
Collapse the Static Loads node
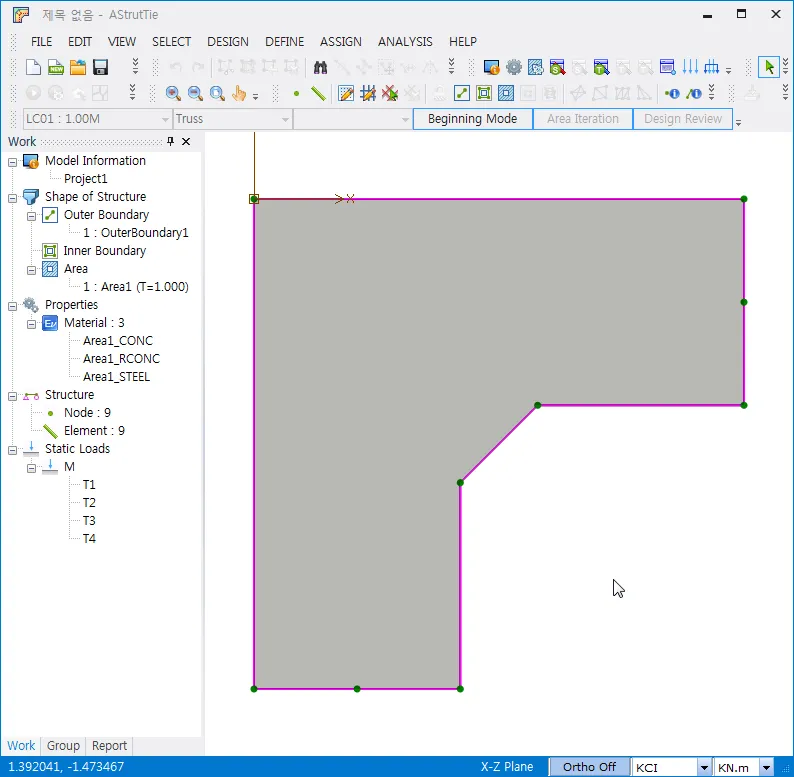click(13, 450)
